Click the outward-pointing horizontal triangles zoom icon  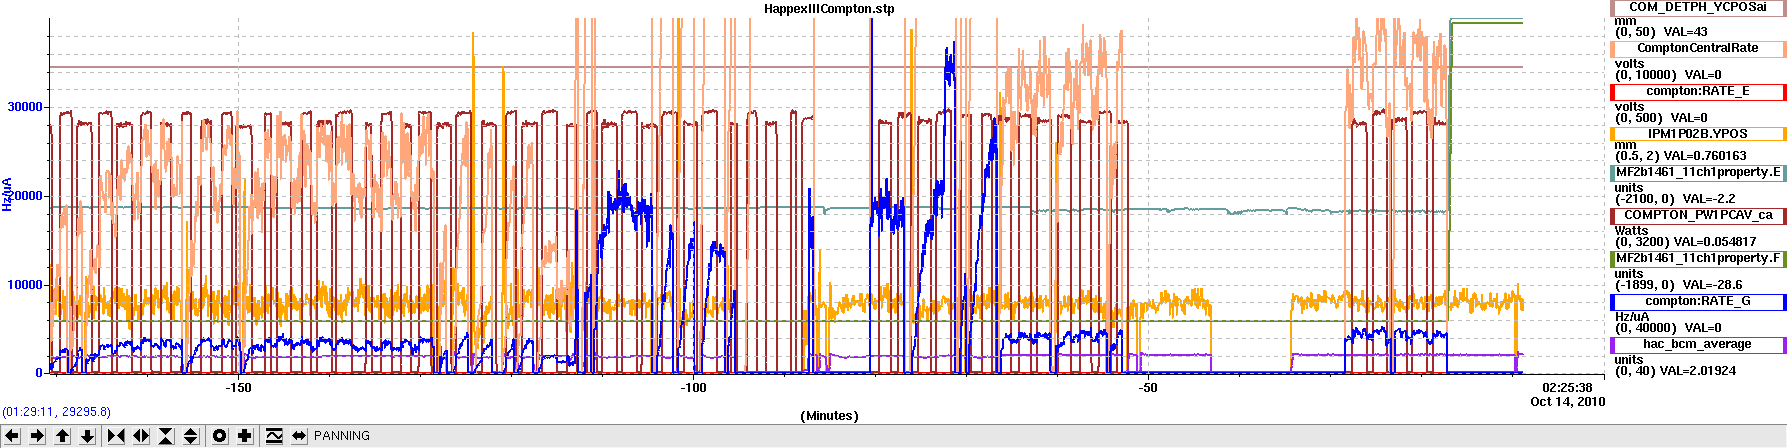(x=141, y=436)
